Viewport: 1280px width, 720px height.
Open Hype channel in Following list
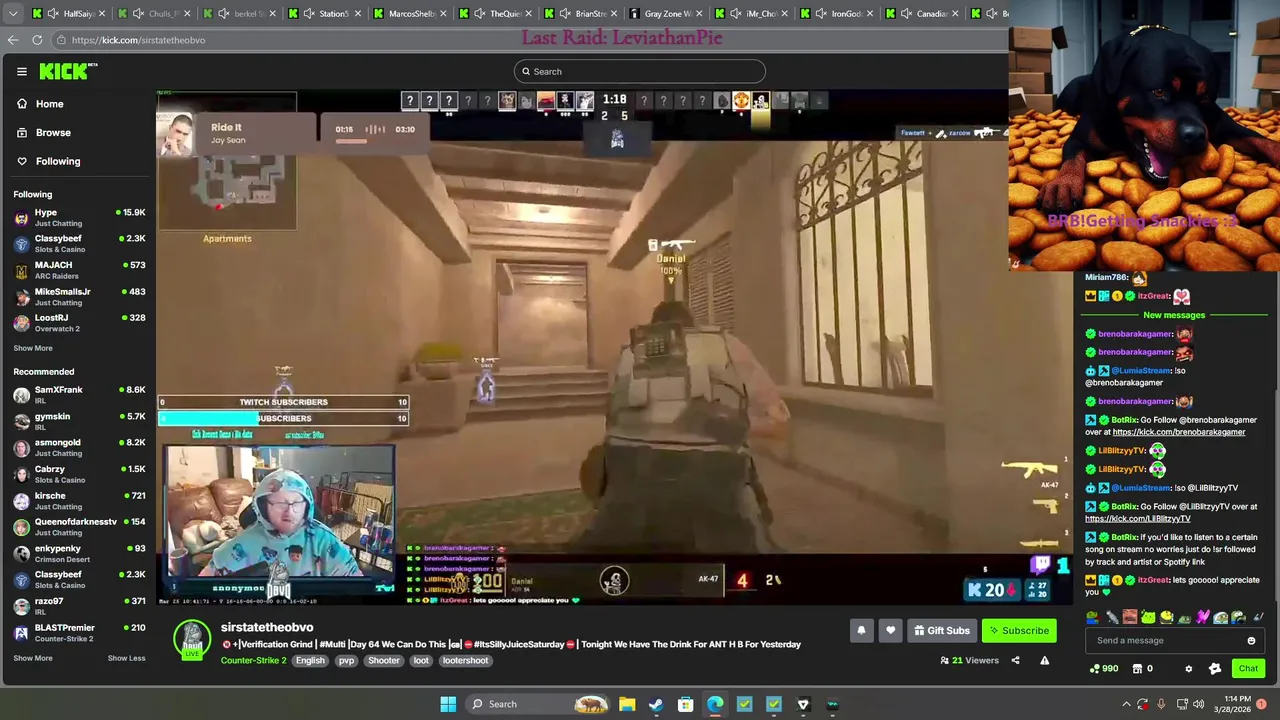[x=80, y=217]
